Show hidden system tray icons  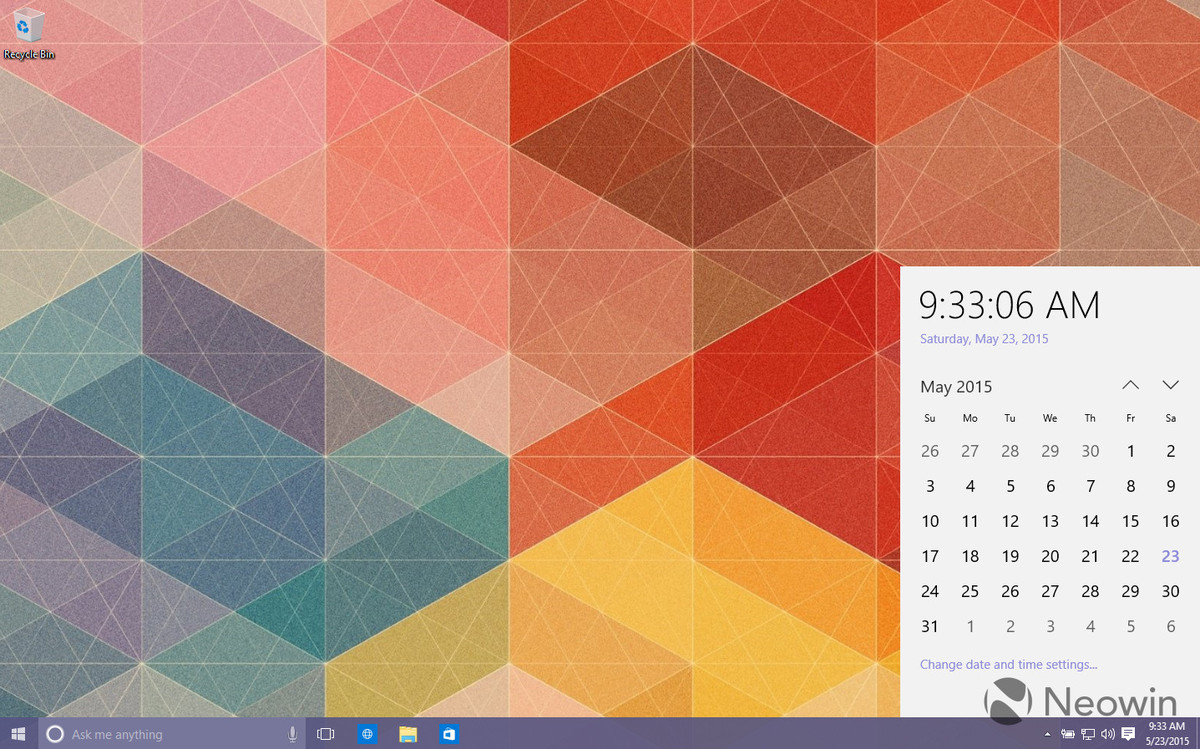pos(1048,735)
